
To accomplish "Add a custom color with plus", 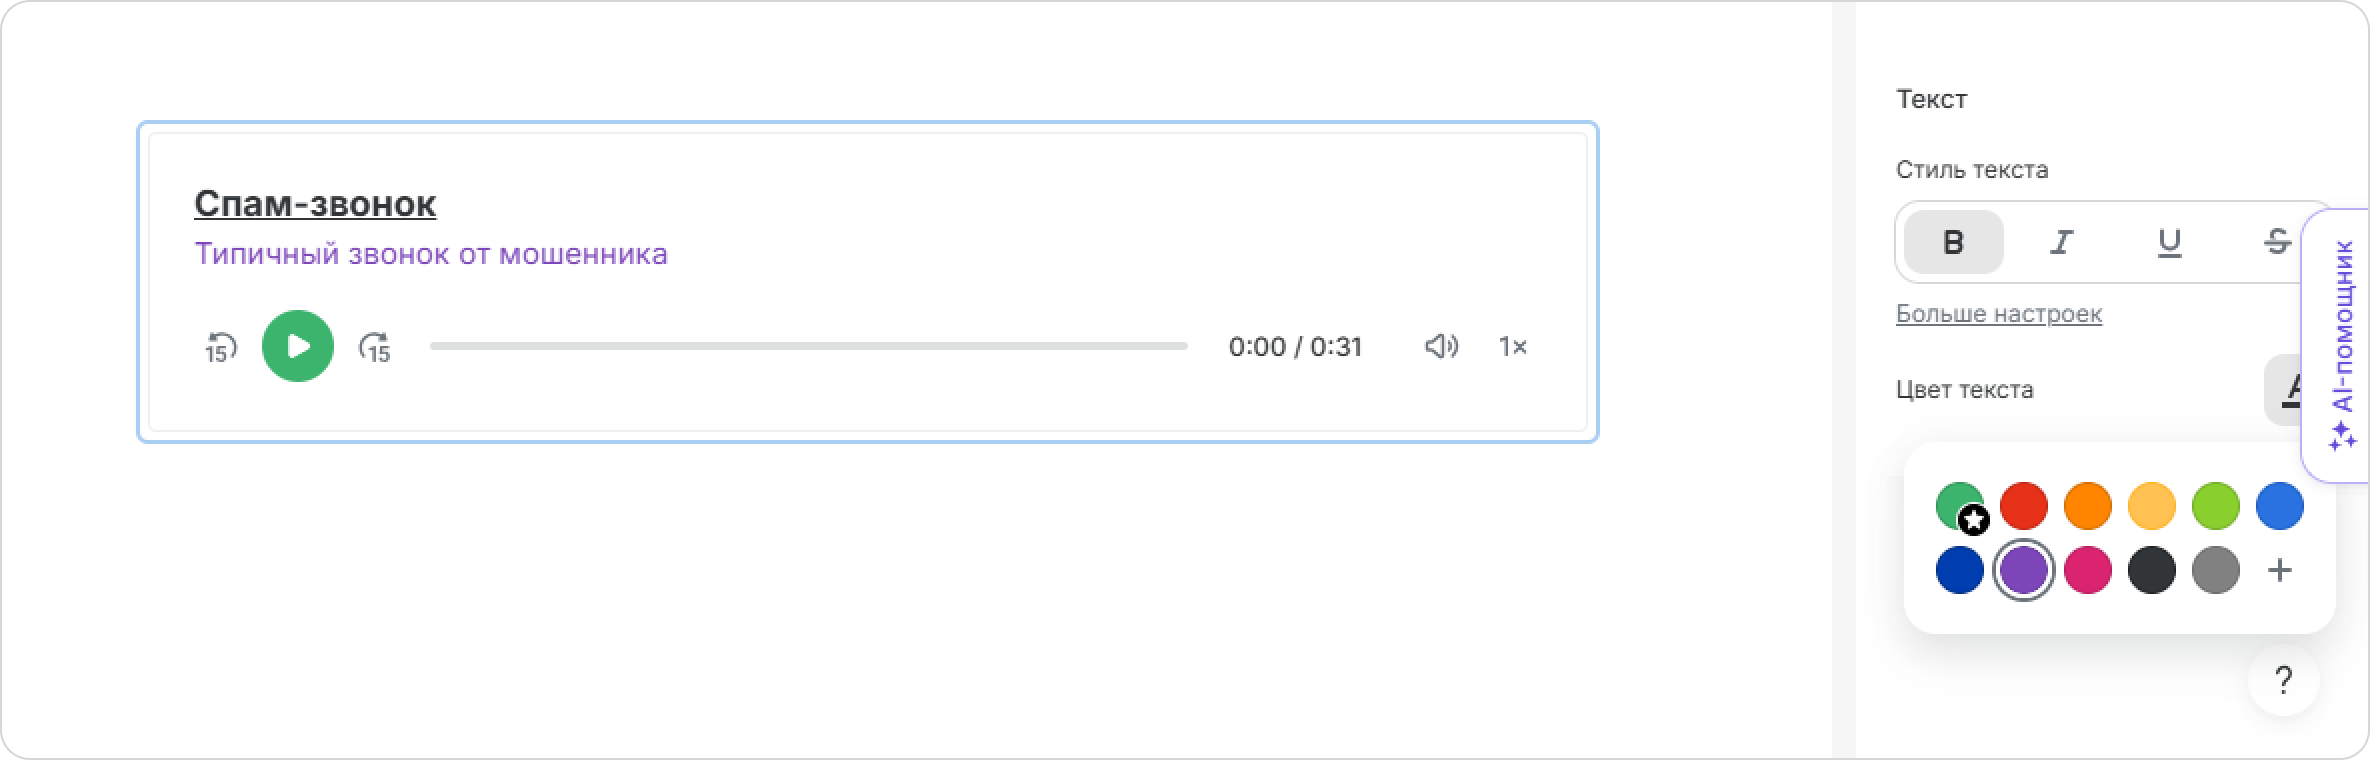I will click(x=2280, y=570).
